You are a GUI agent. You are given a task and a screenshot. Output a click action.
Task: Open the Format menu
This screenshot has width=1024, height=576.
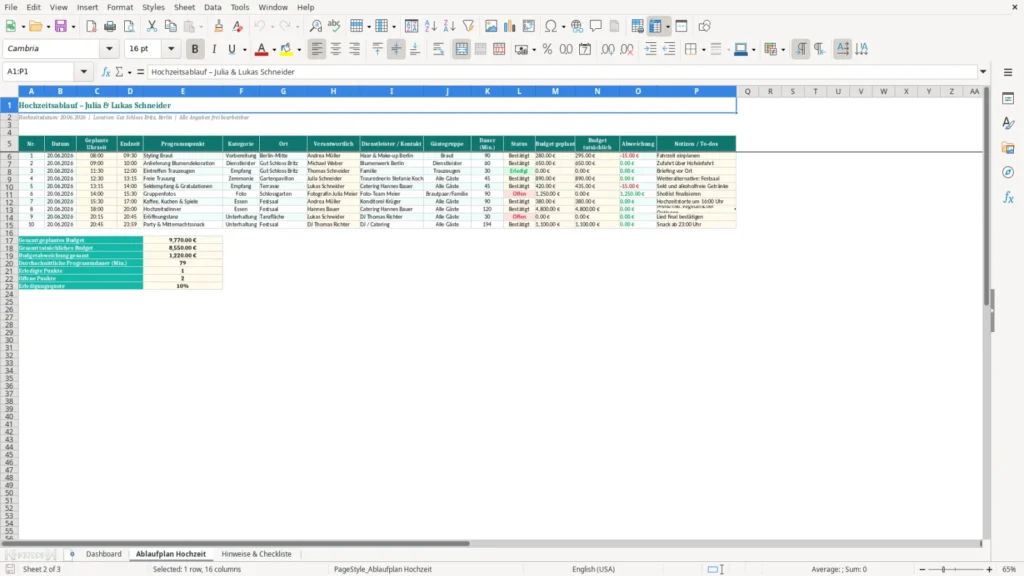pyautogui.click(x=120, y=7)
